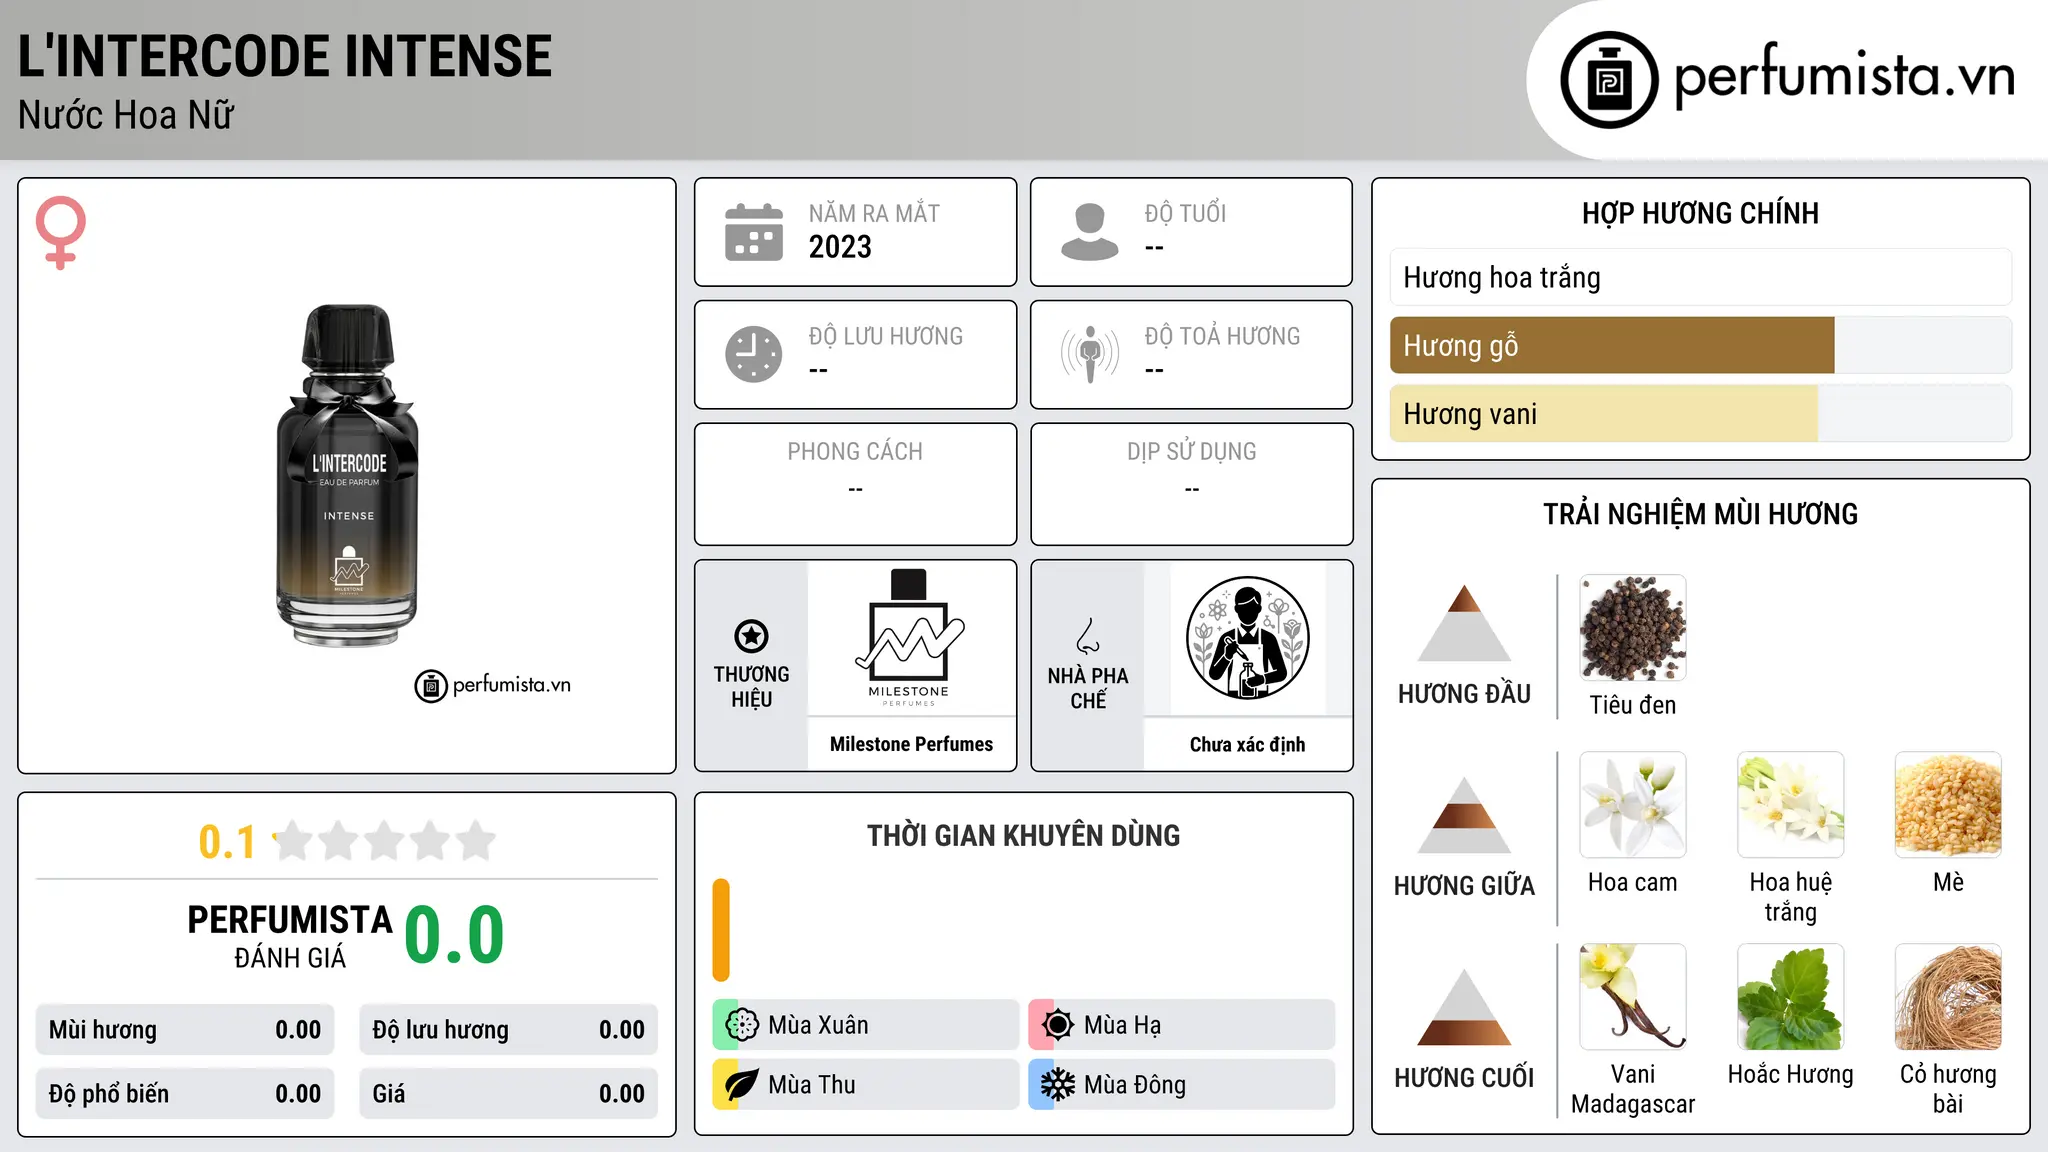Click the brown Hương gỗ accord bar
The height and width of the screenshot is (1152, 2048).
(x=1612, y=345)
